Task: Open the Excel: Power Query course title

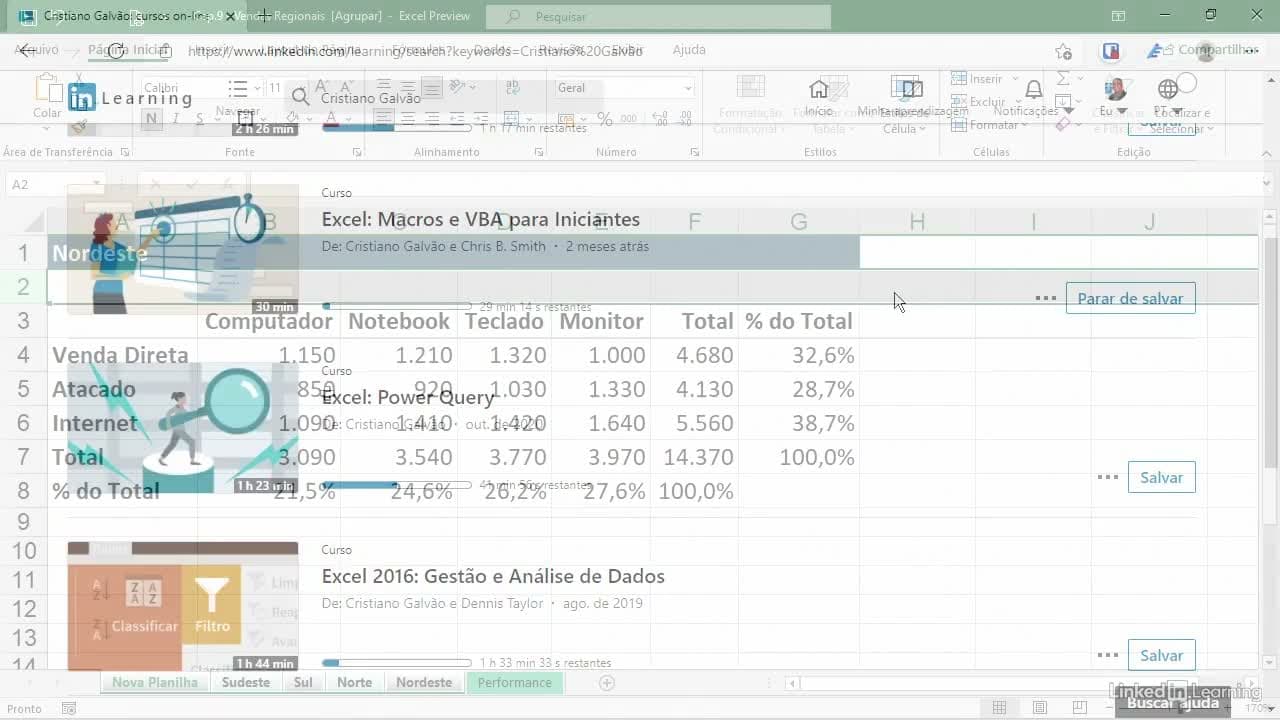Action: [408, 397]
